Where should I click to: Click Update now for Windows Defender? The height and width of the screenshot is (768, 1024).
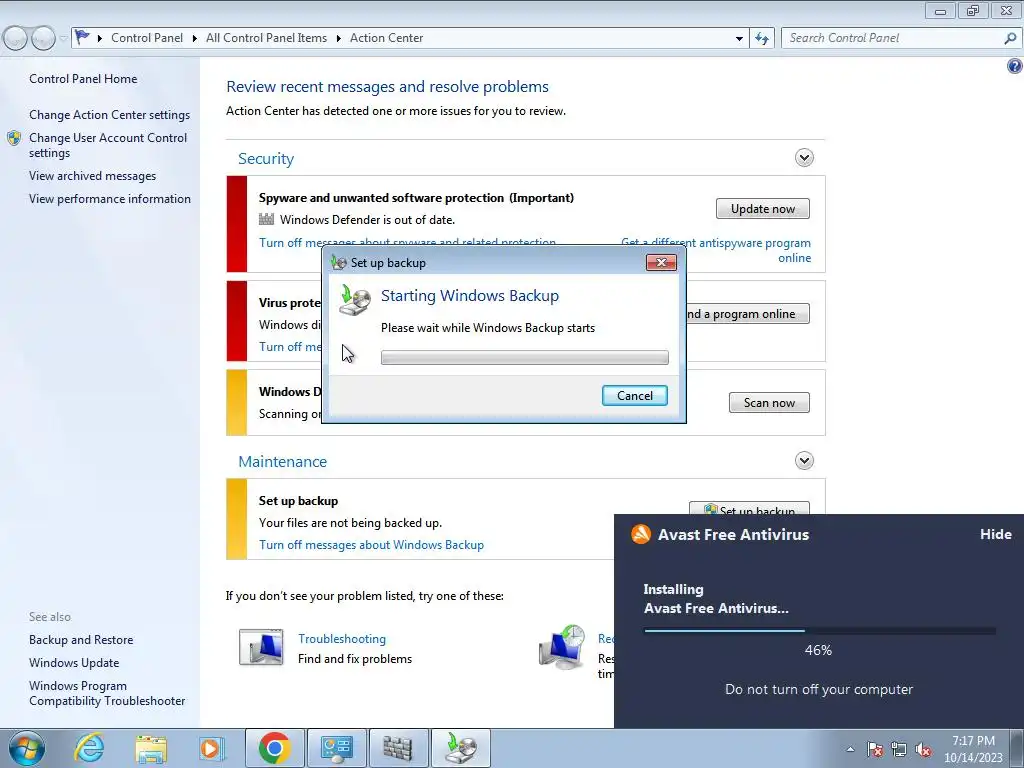763,208
